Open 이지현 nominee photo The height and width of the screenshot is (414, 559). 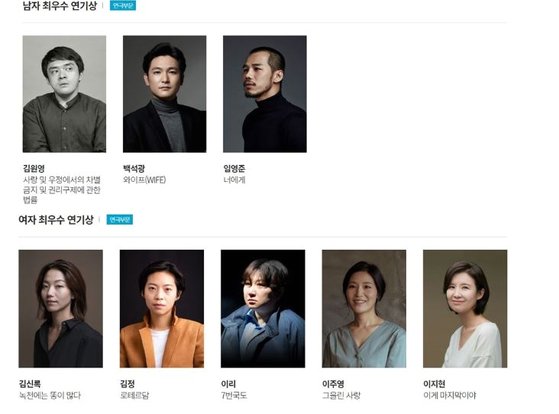[x=465, y=308]
